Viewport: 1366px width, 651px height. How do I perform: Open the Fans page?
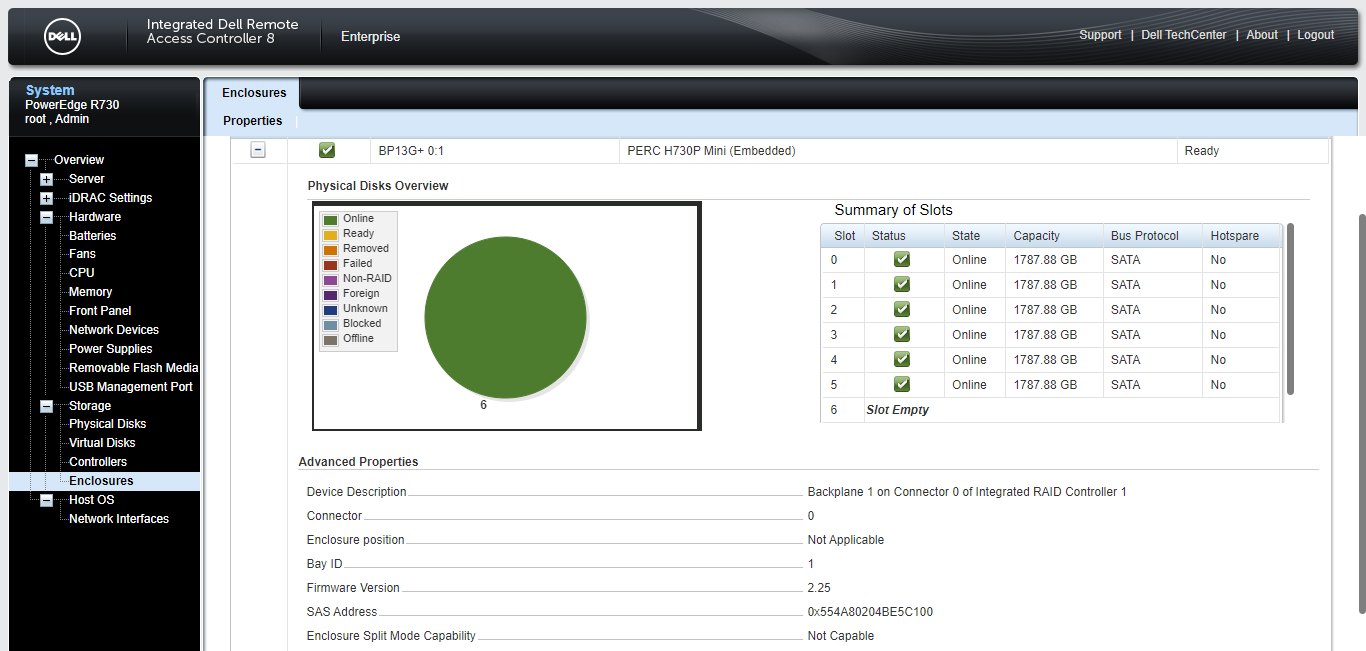pos(83,254)
